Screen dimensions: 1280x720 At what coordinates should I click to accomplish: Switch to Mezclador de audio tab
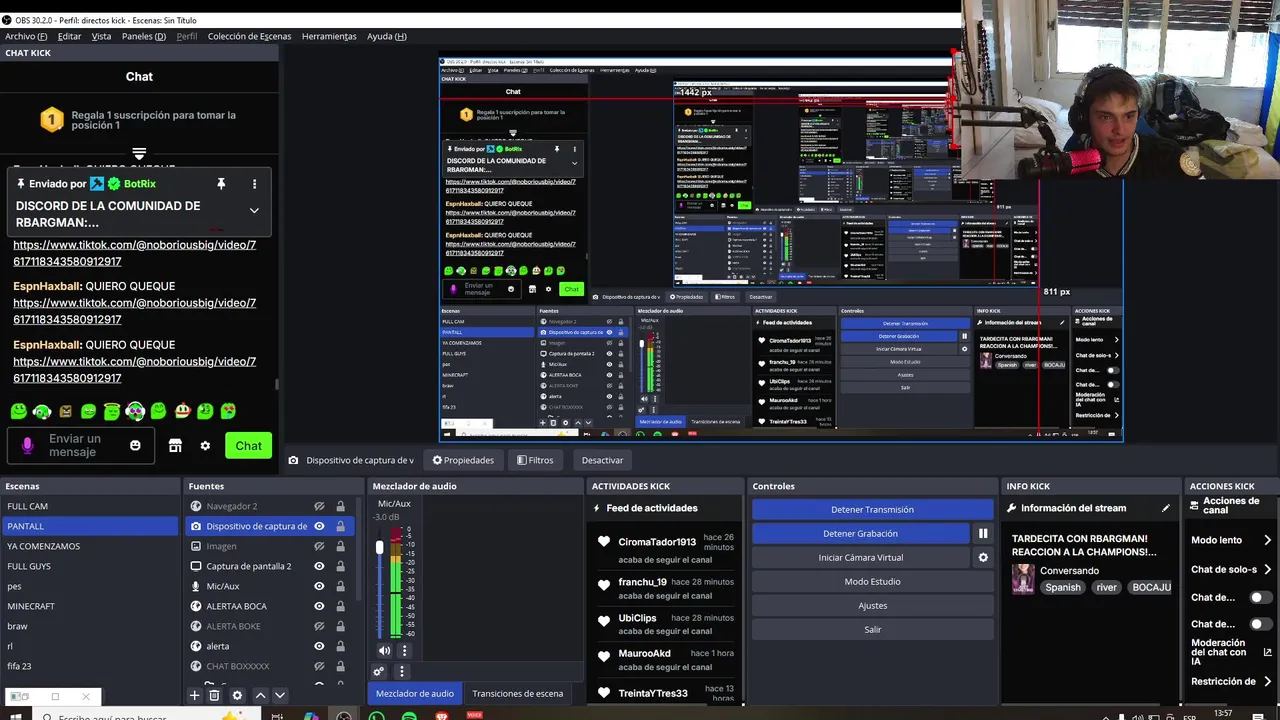[x=414, y=693]
